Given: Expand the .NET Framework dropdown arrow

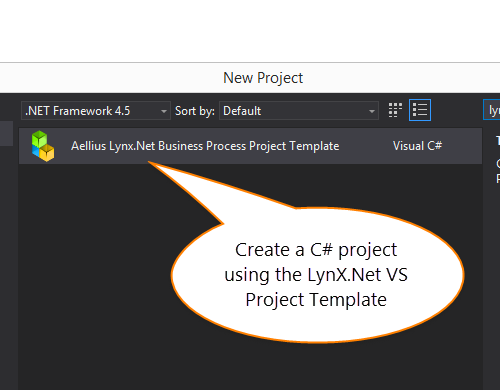Looking at the screenshot, I should [x=164, y=111].
